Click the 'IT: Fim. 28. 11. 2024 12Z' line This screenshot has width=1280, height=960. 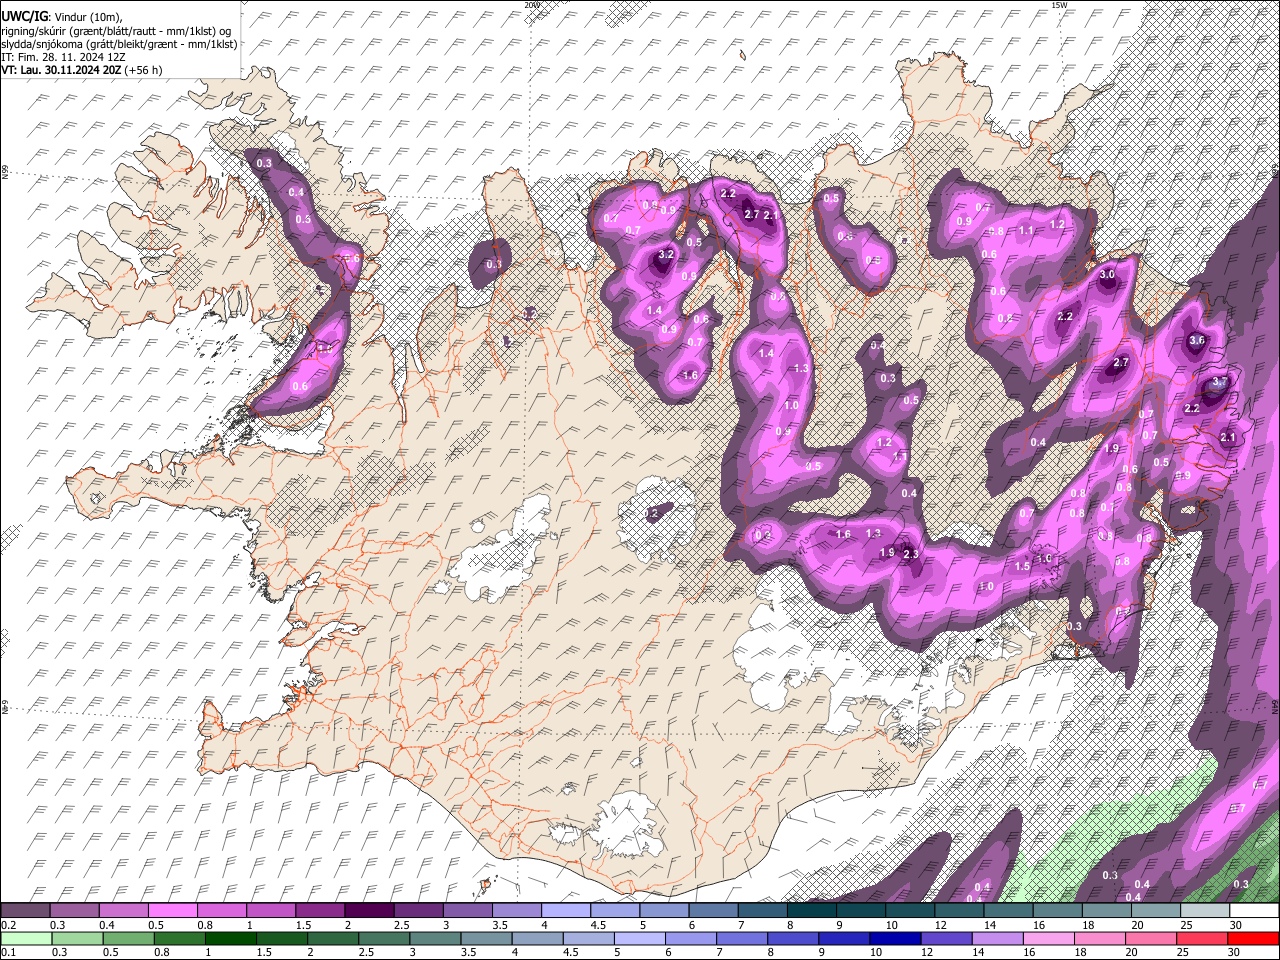point(63,57)
